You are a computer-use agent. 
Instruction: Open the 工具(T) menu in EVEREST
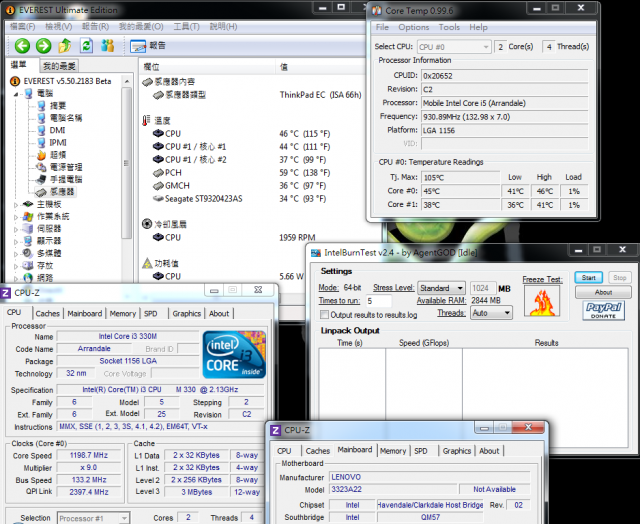(187, 27)
